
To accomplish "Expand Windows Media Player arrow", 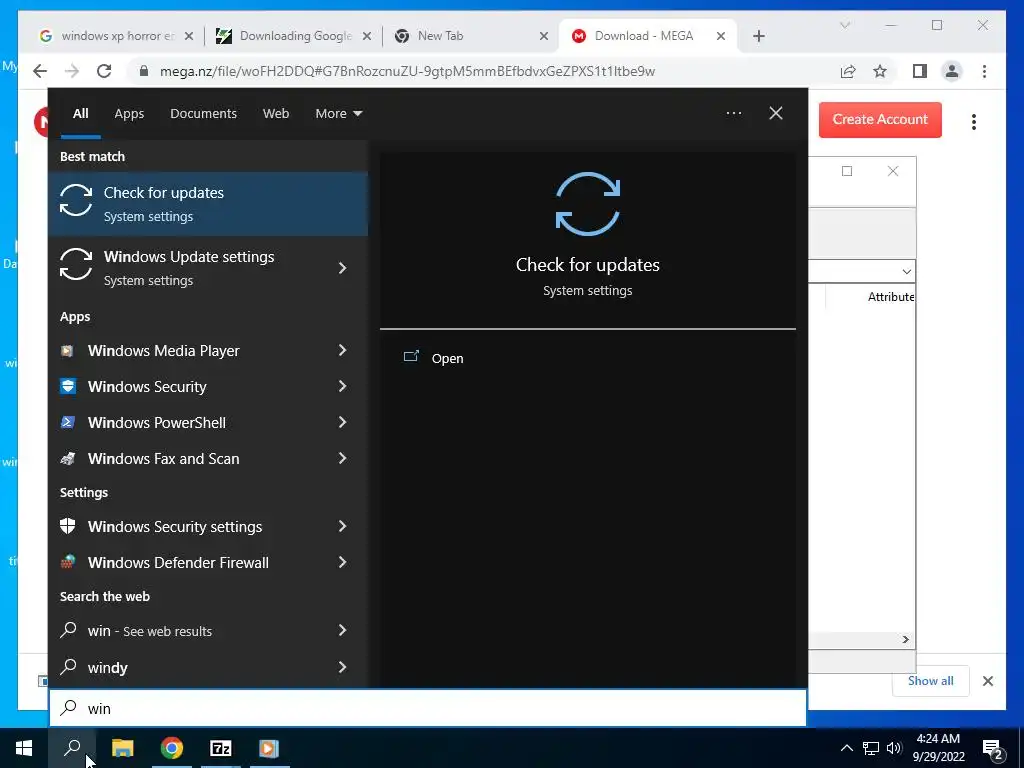I will coord(343,351).
